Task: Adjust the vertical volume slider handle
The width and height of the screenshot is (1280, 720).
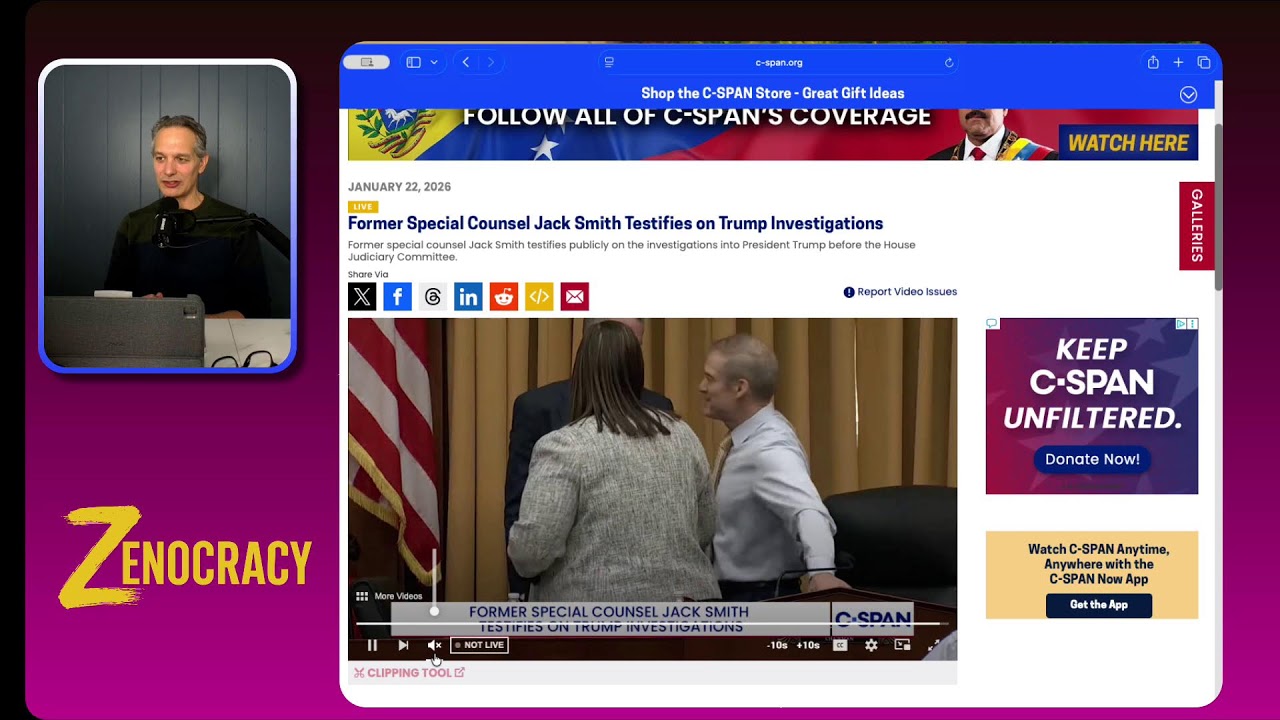Action: (434, 611)
